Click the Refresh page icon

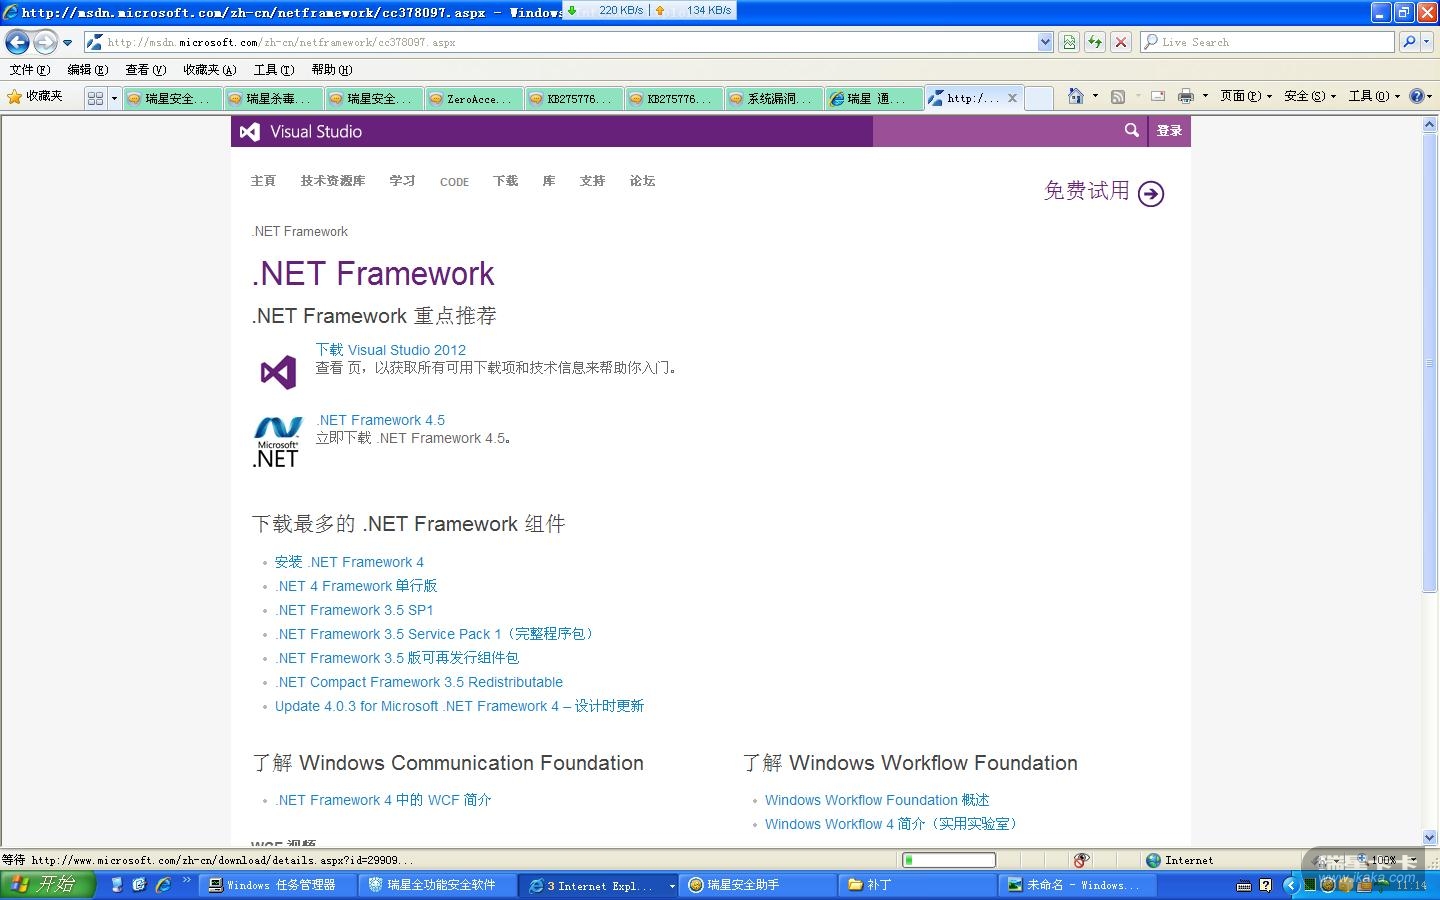pos(1095,42)
